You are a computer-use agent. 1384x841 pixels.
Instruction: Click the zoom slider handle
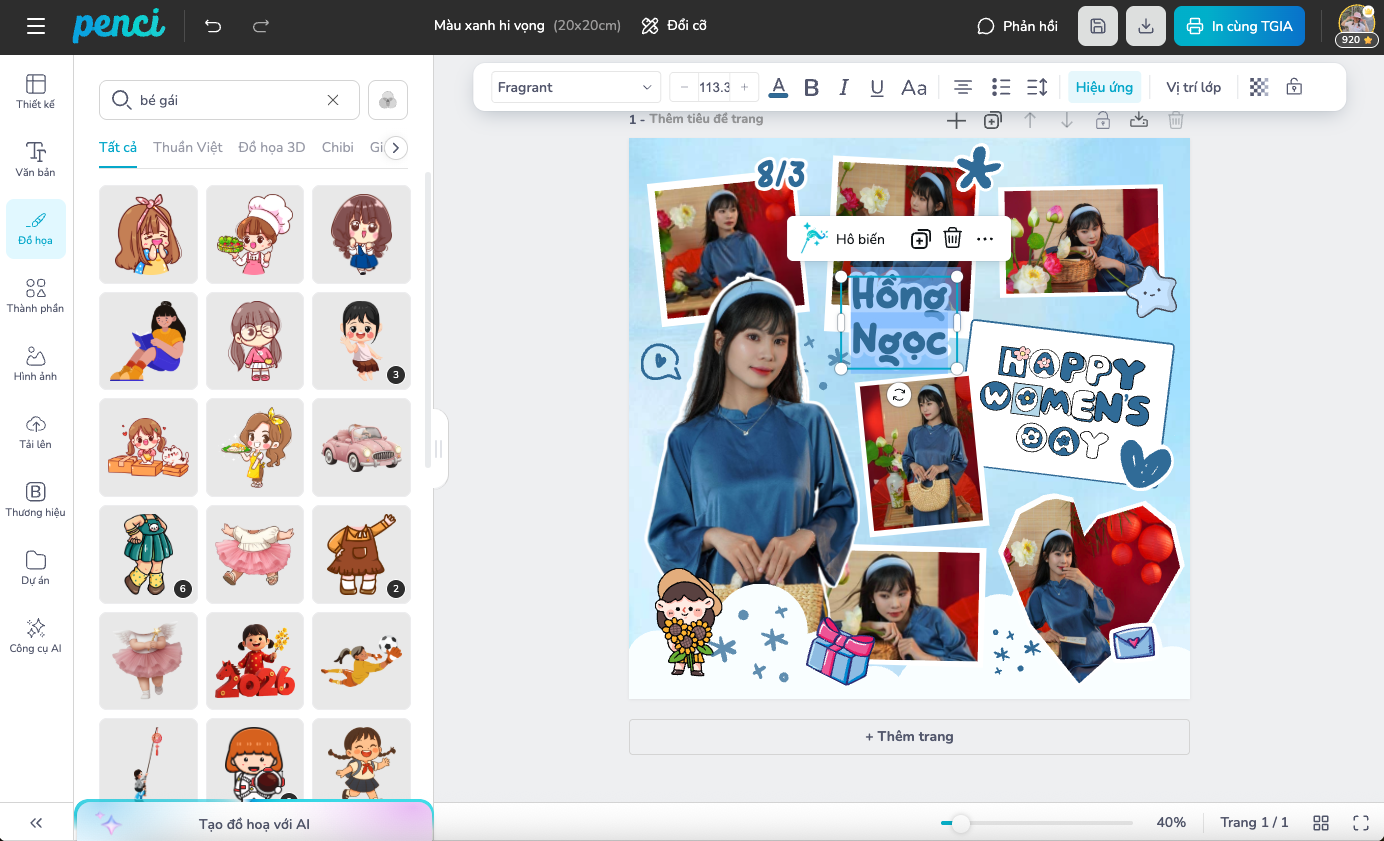coord(960,823)
